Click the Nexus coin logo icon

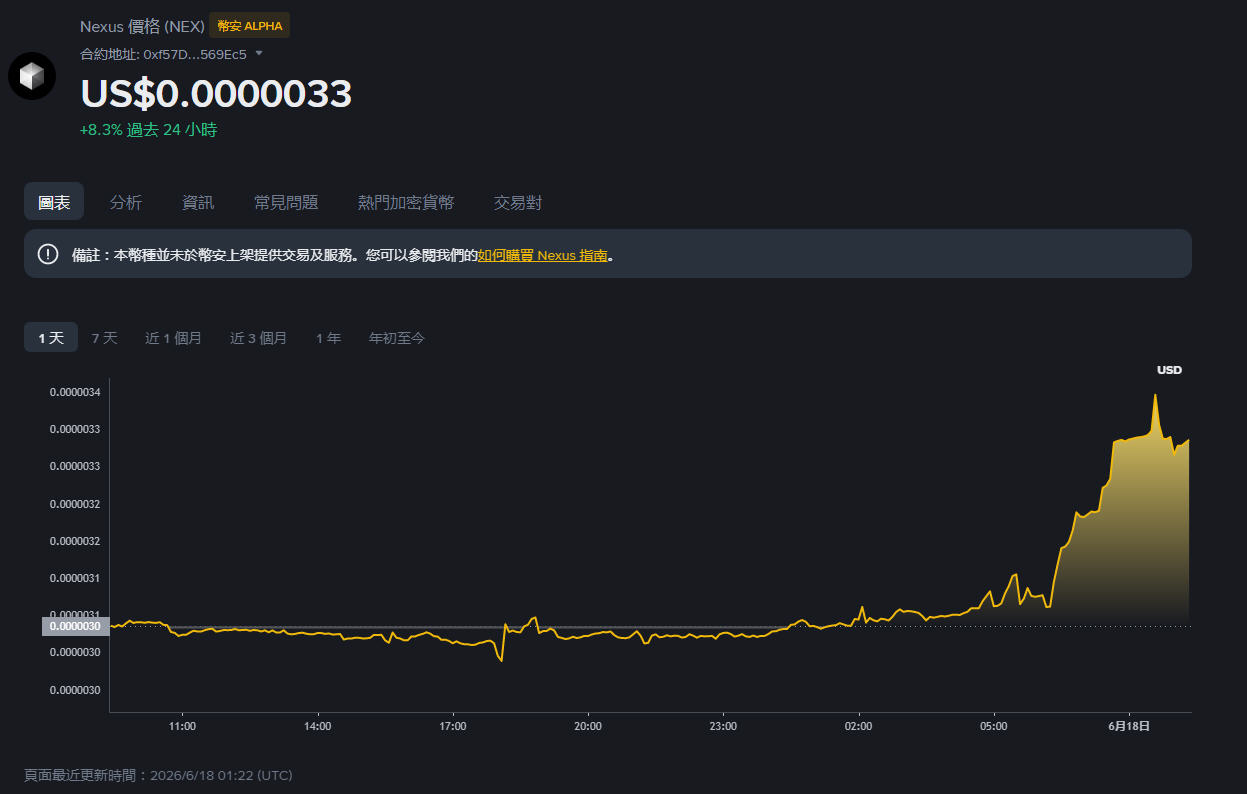[x=32, y=76]
